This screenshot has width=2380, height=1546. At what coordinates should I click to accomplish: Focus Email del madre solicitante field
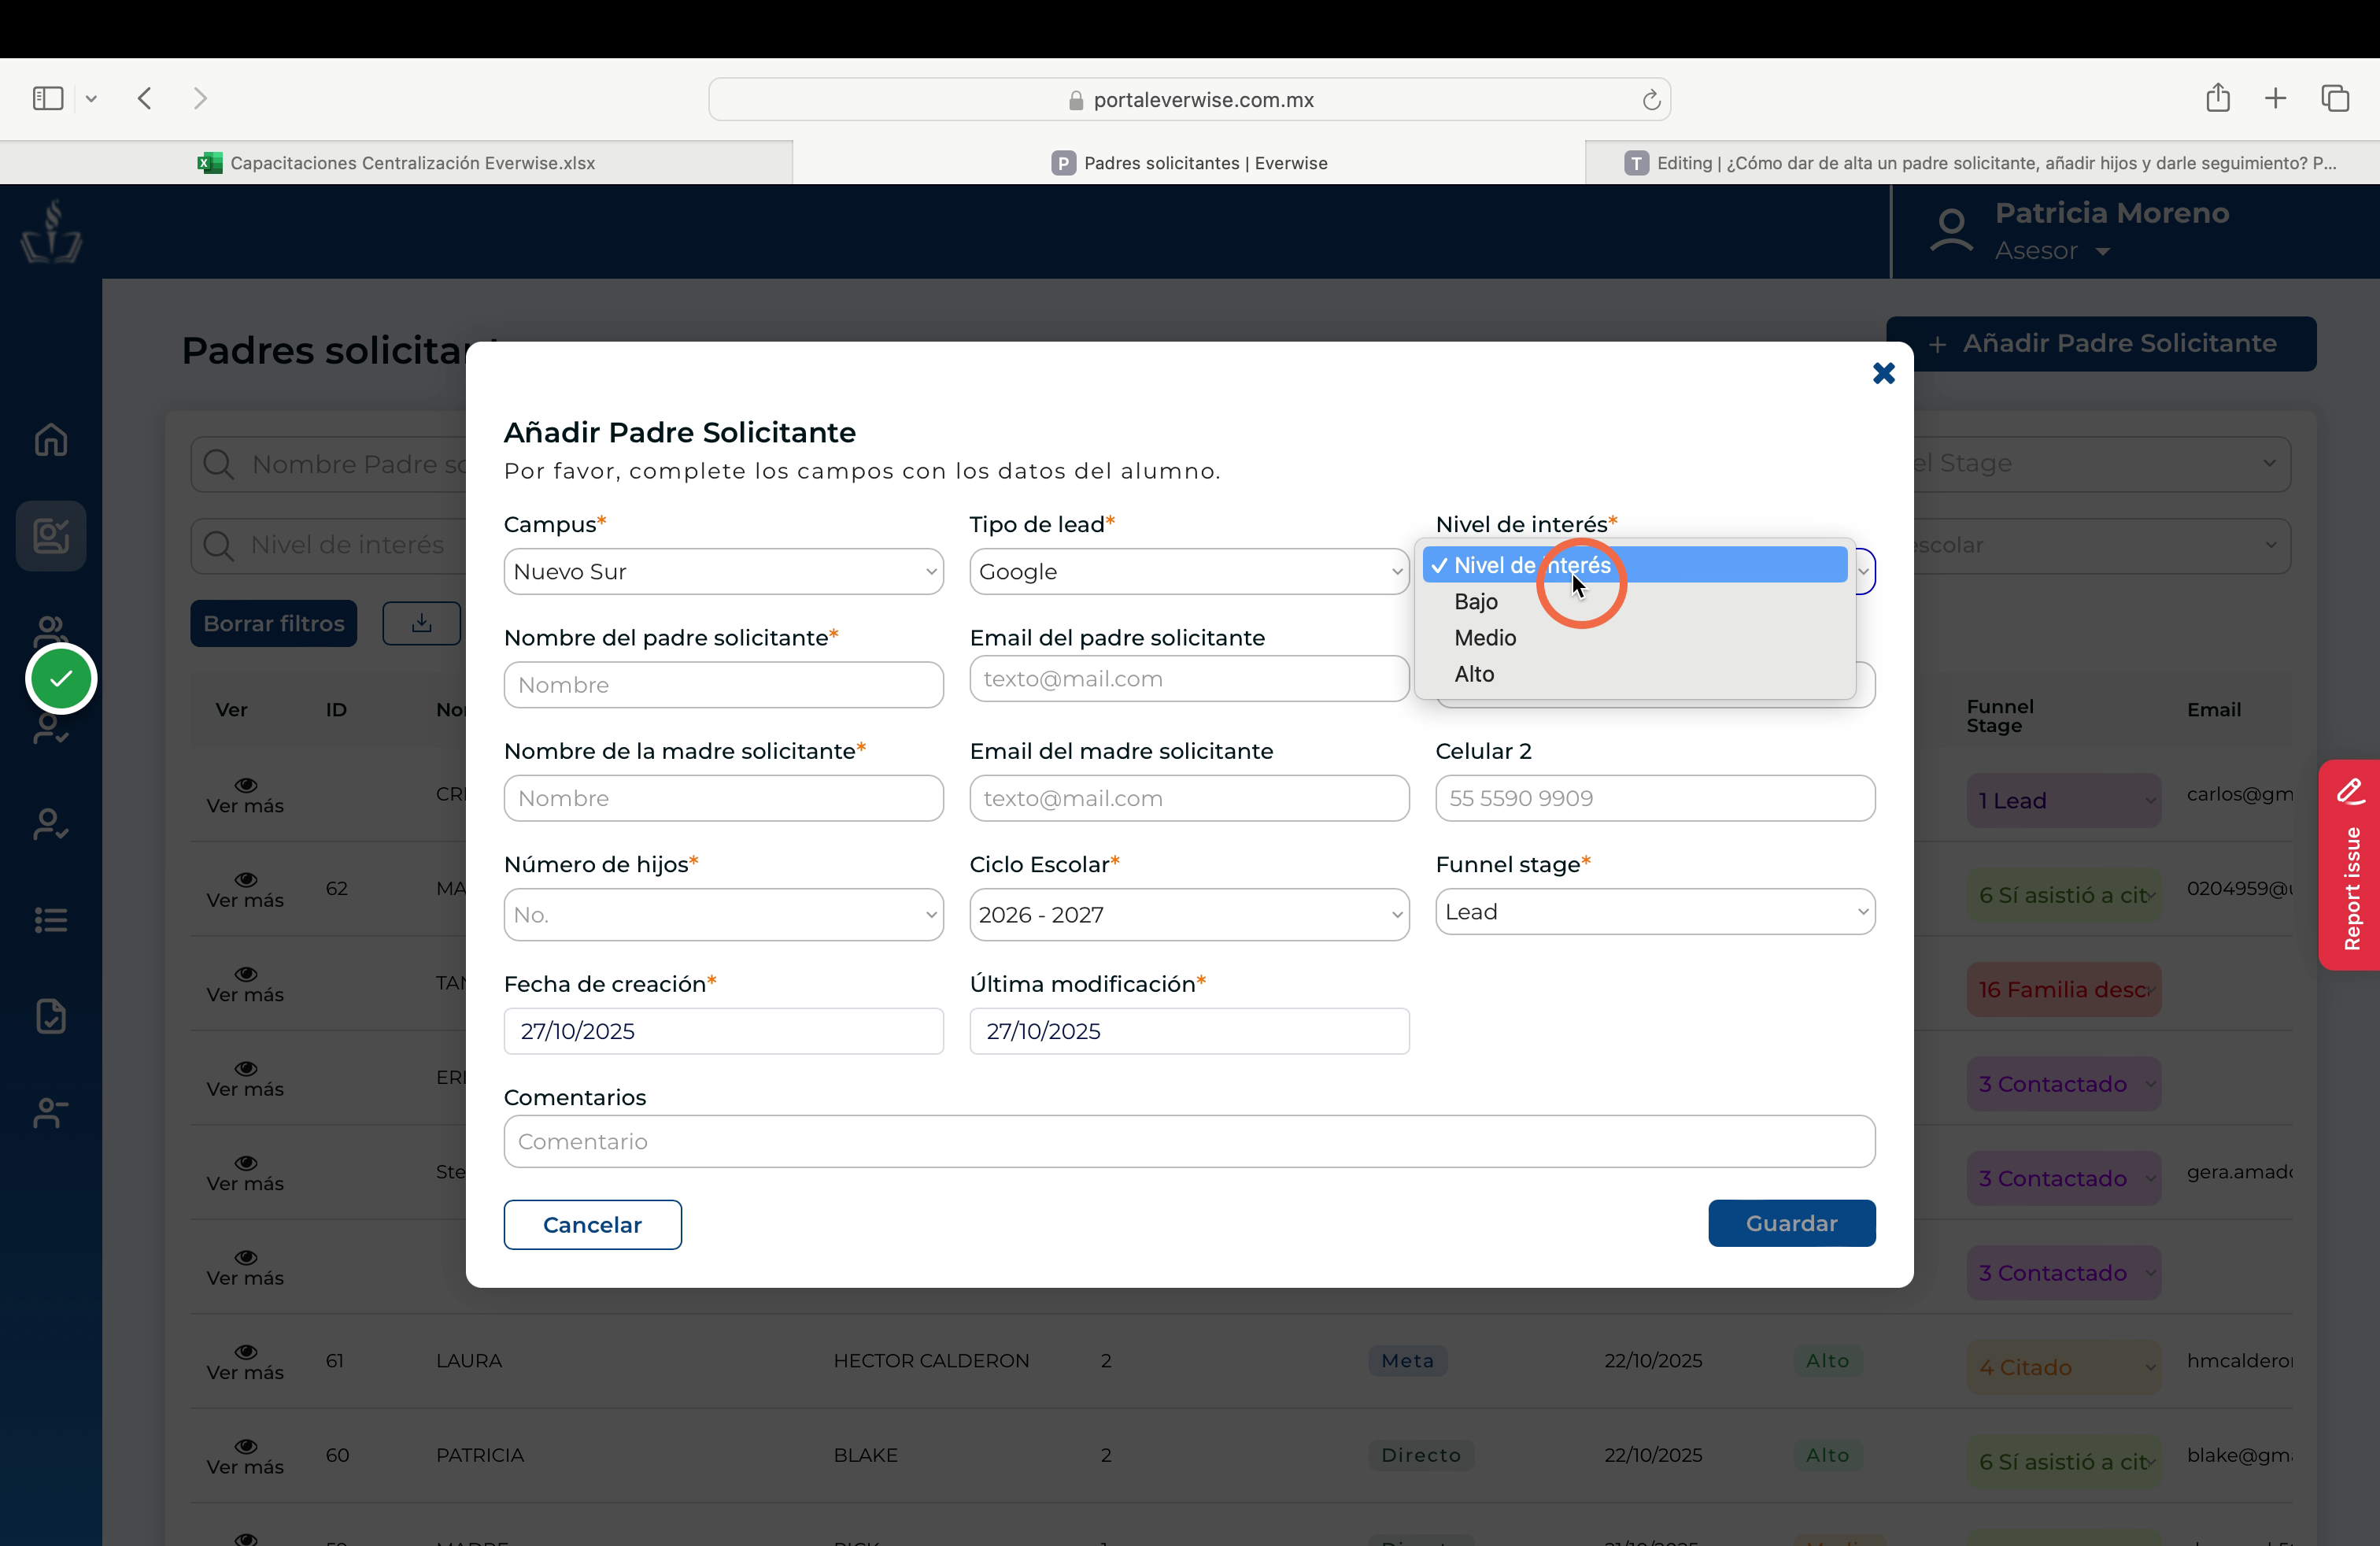click(1189, 798)
